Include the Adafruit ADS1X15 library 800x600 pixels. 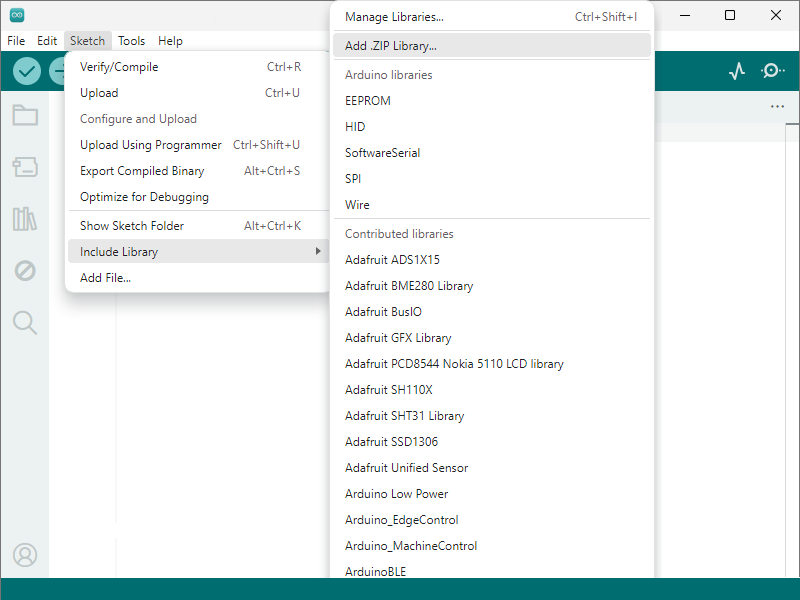coord(492,260)
